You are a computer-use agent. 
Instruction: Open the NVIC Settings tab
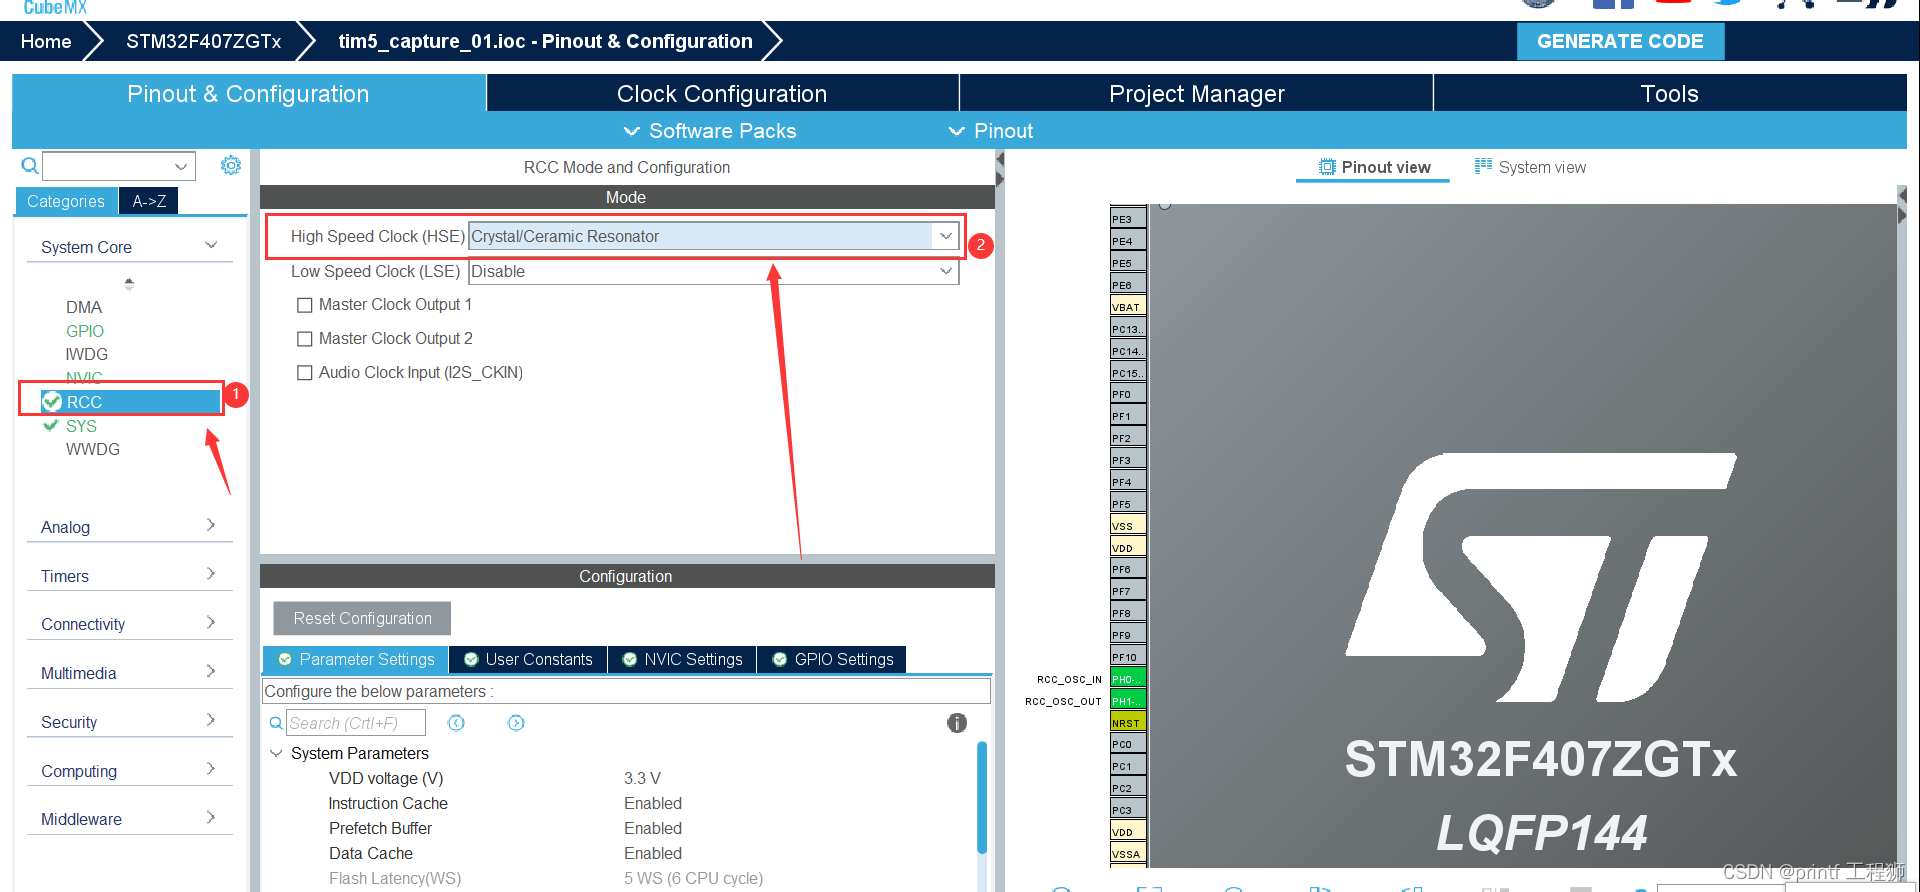[682, 660]
